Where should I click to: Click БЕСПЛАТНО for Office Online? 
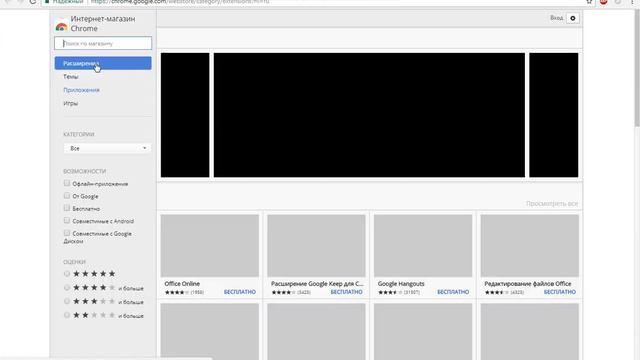[240, 292]
